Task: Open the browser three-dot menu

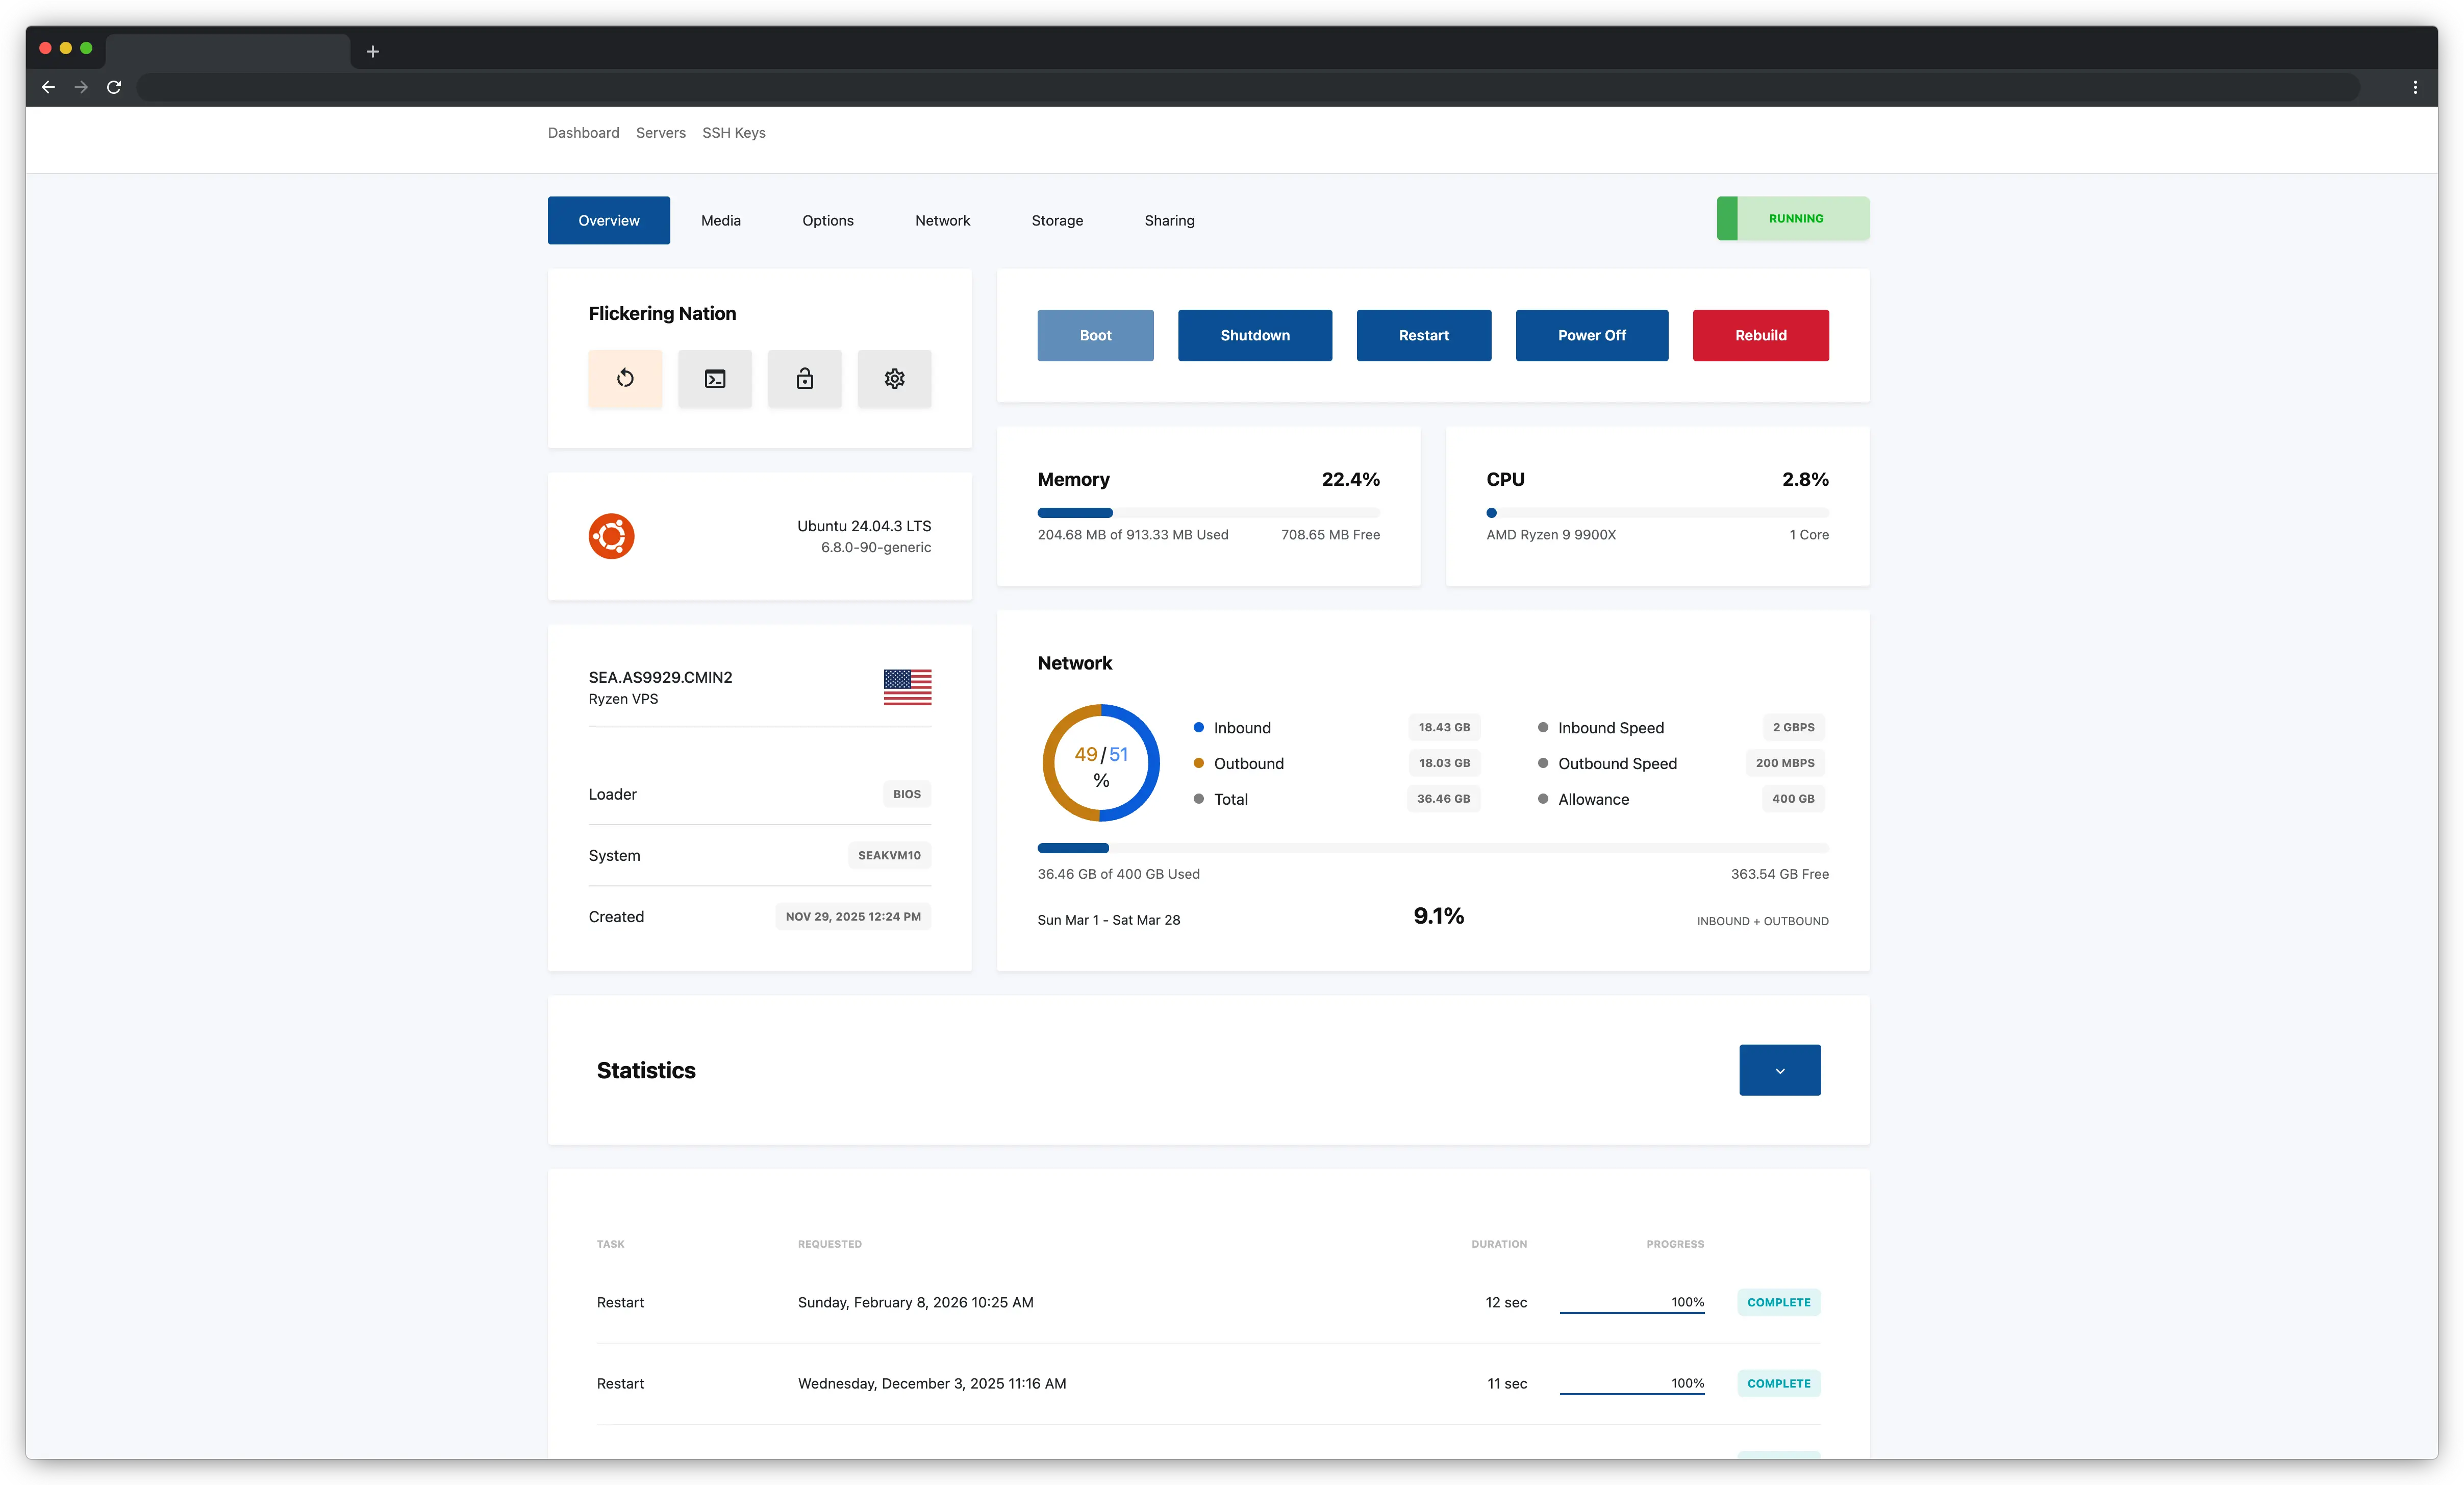Action: point(2416,87)
